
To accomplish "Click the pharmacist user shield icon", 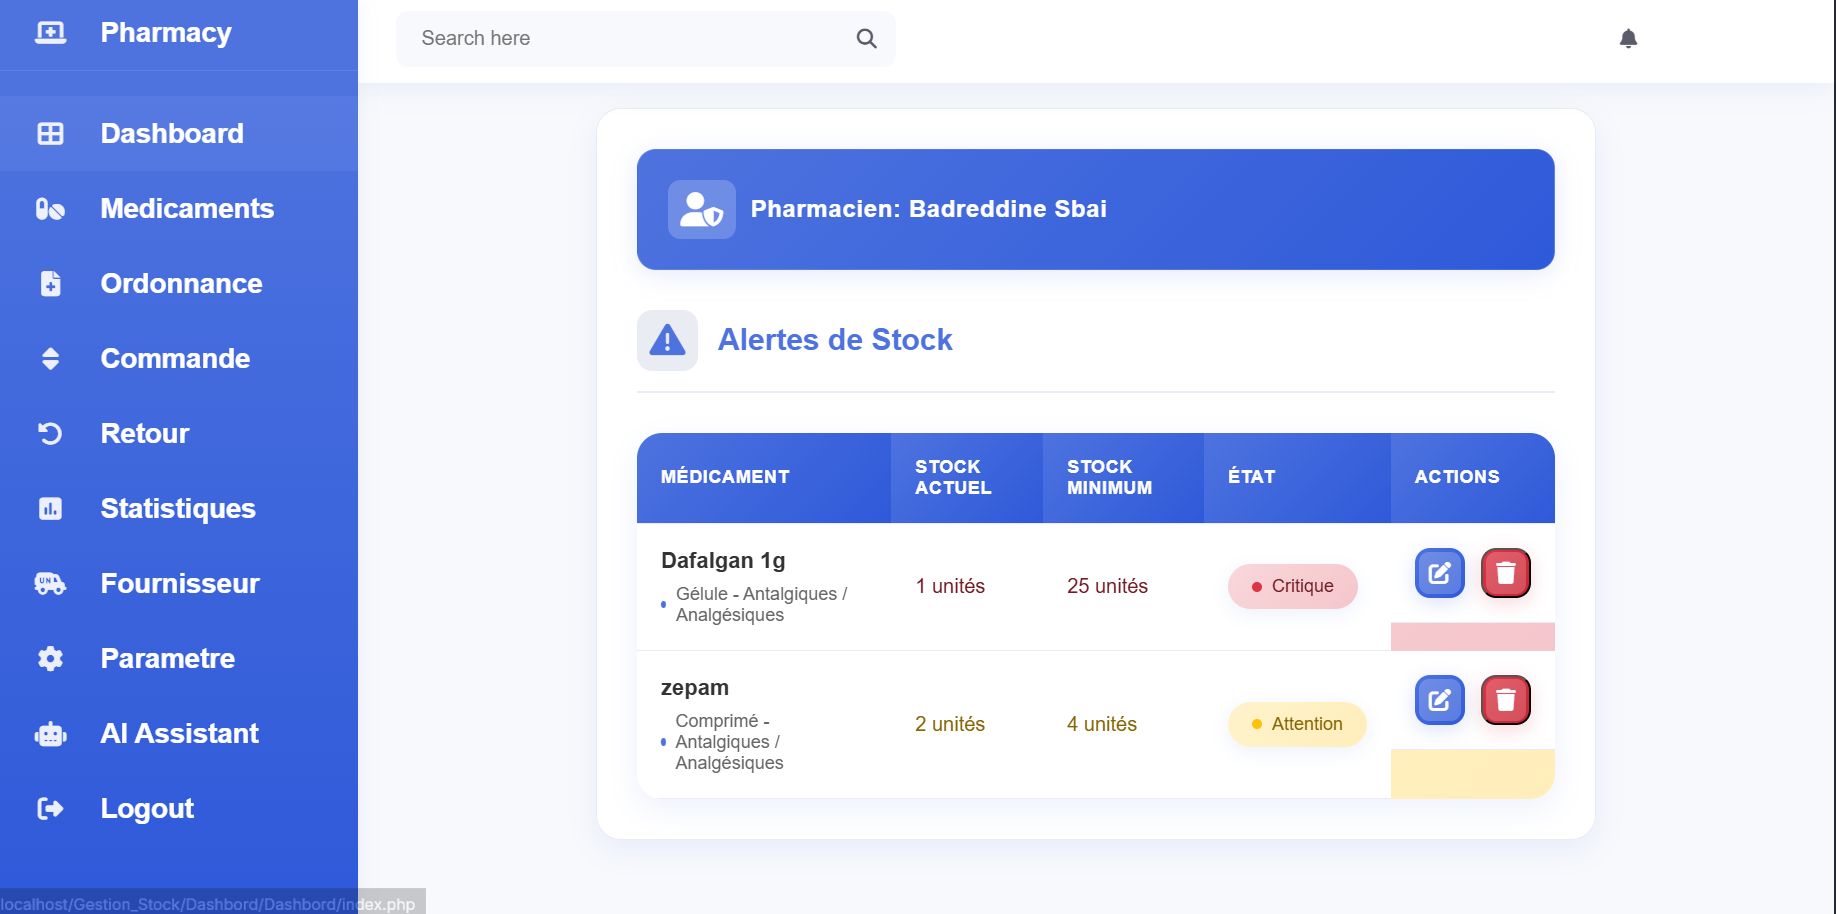I will coord(701,210).
